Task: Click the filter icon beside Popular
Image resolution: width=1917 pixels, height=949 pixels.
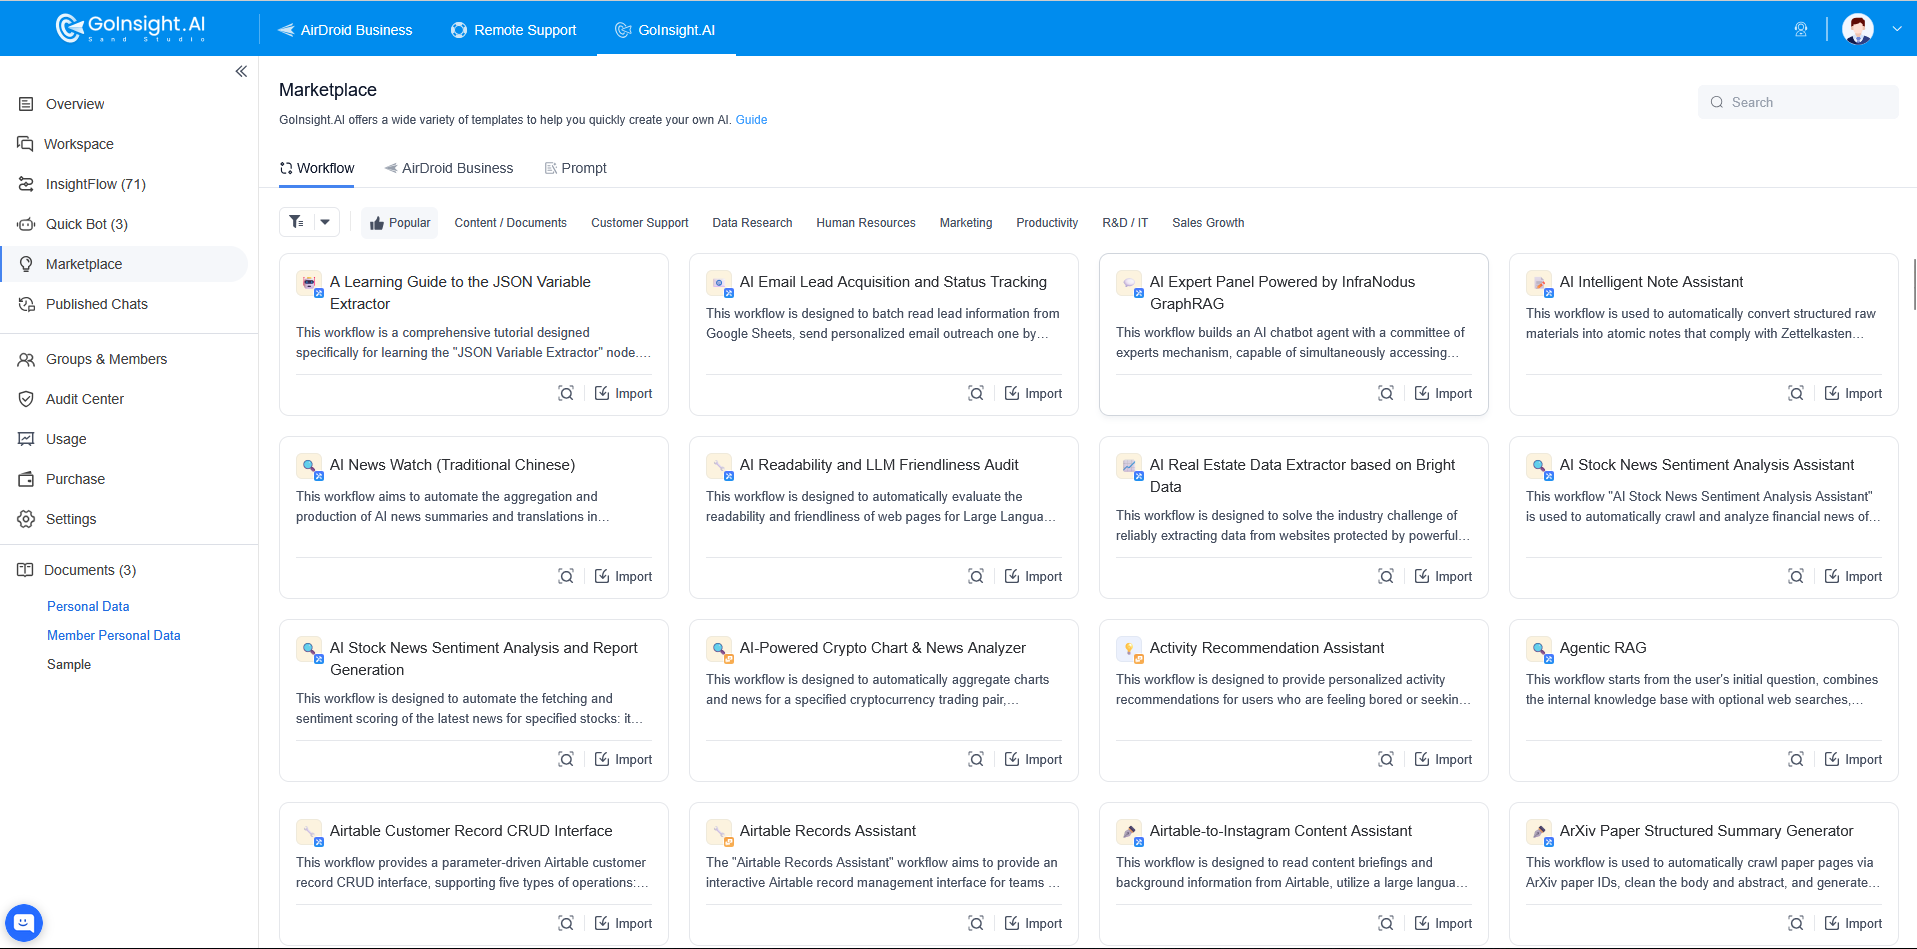Action: [297, 222]
